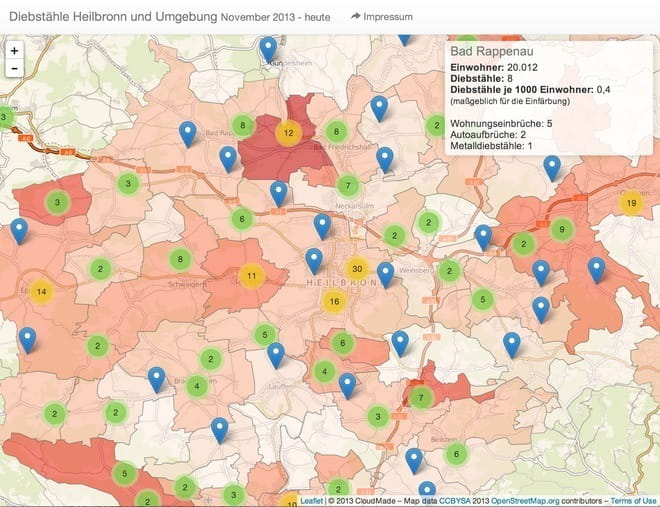Click the green cluster 8 near Bad Friedrichshall

336,131
